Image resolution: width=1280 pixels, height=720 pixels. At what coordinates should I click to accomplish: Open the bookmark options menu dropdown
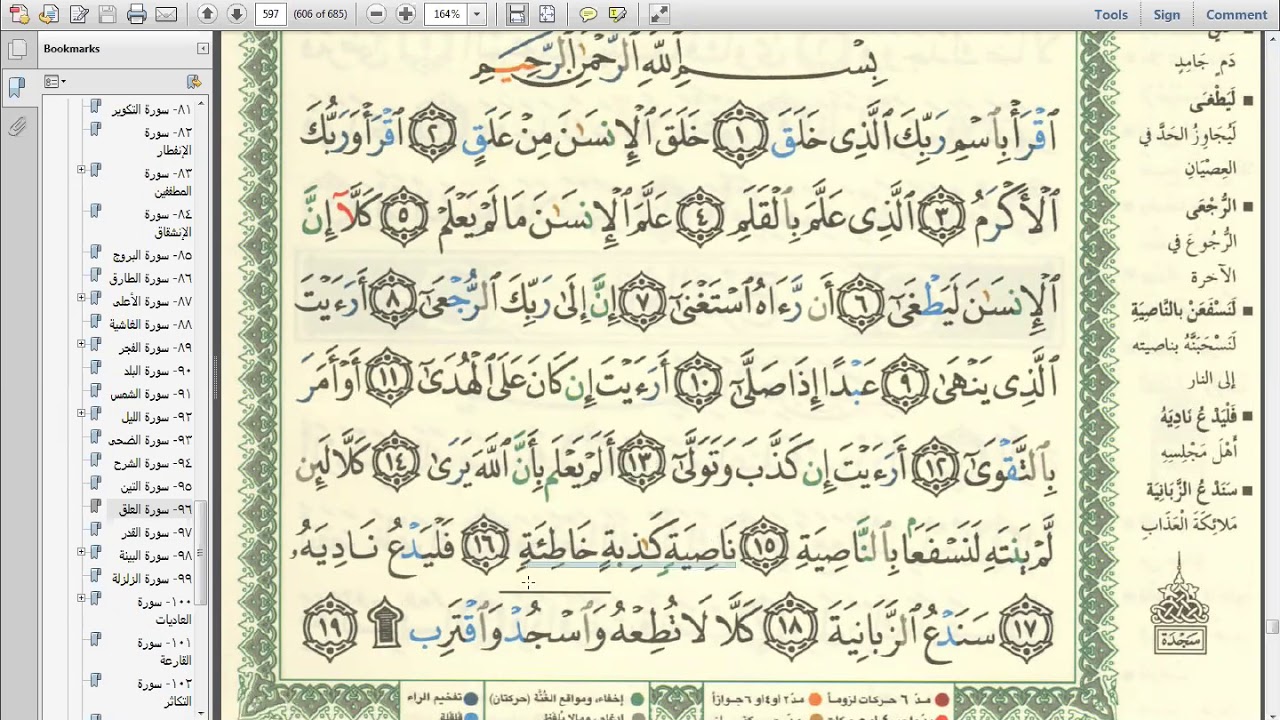55,81
